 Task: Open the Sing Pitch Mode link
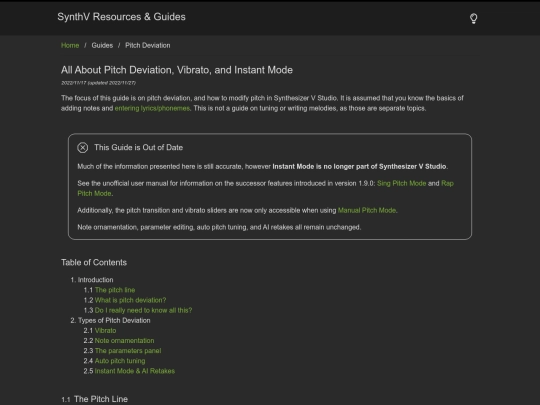[402, 183]
